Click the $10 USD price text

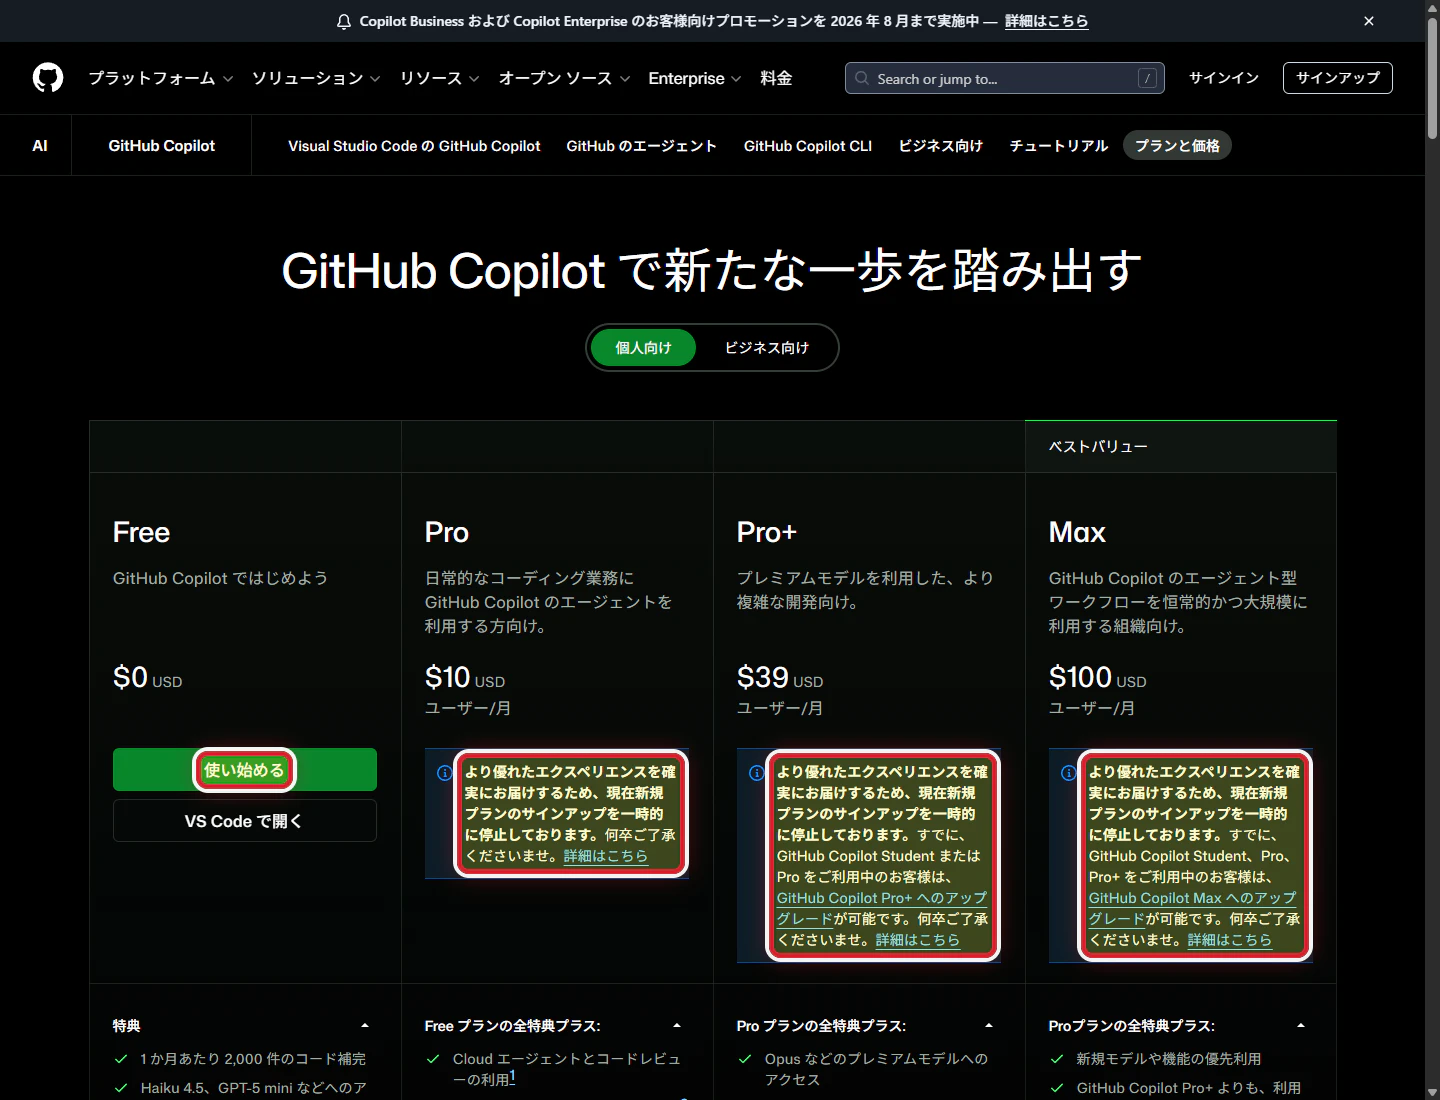point(465,678)
